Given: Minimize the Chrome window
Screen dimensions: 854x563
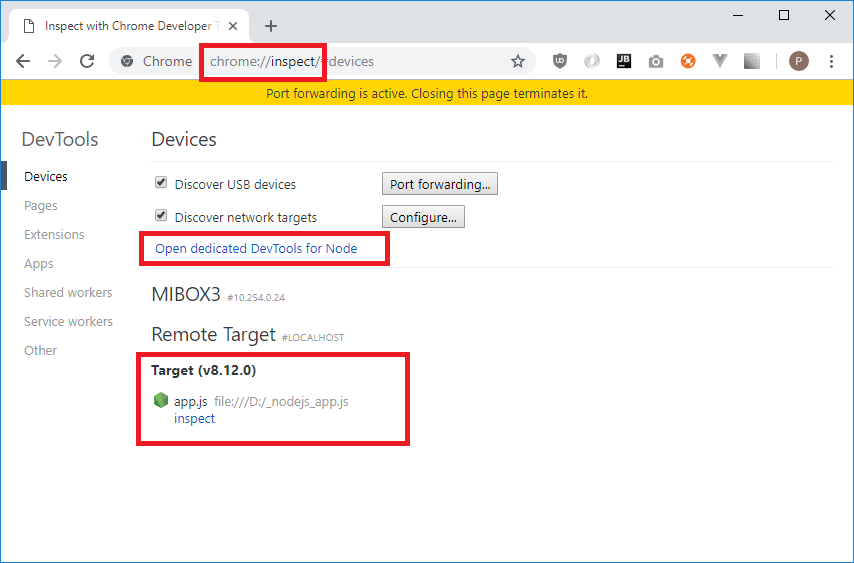Looking at the screenshot, I should (738, 15).
